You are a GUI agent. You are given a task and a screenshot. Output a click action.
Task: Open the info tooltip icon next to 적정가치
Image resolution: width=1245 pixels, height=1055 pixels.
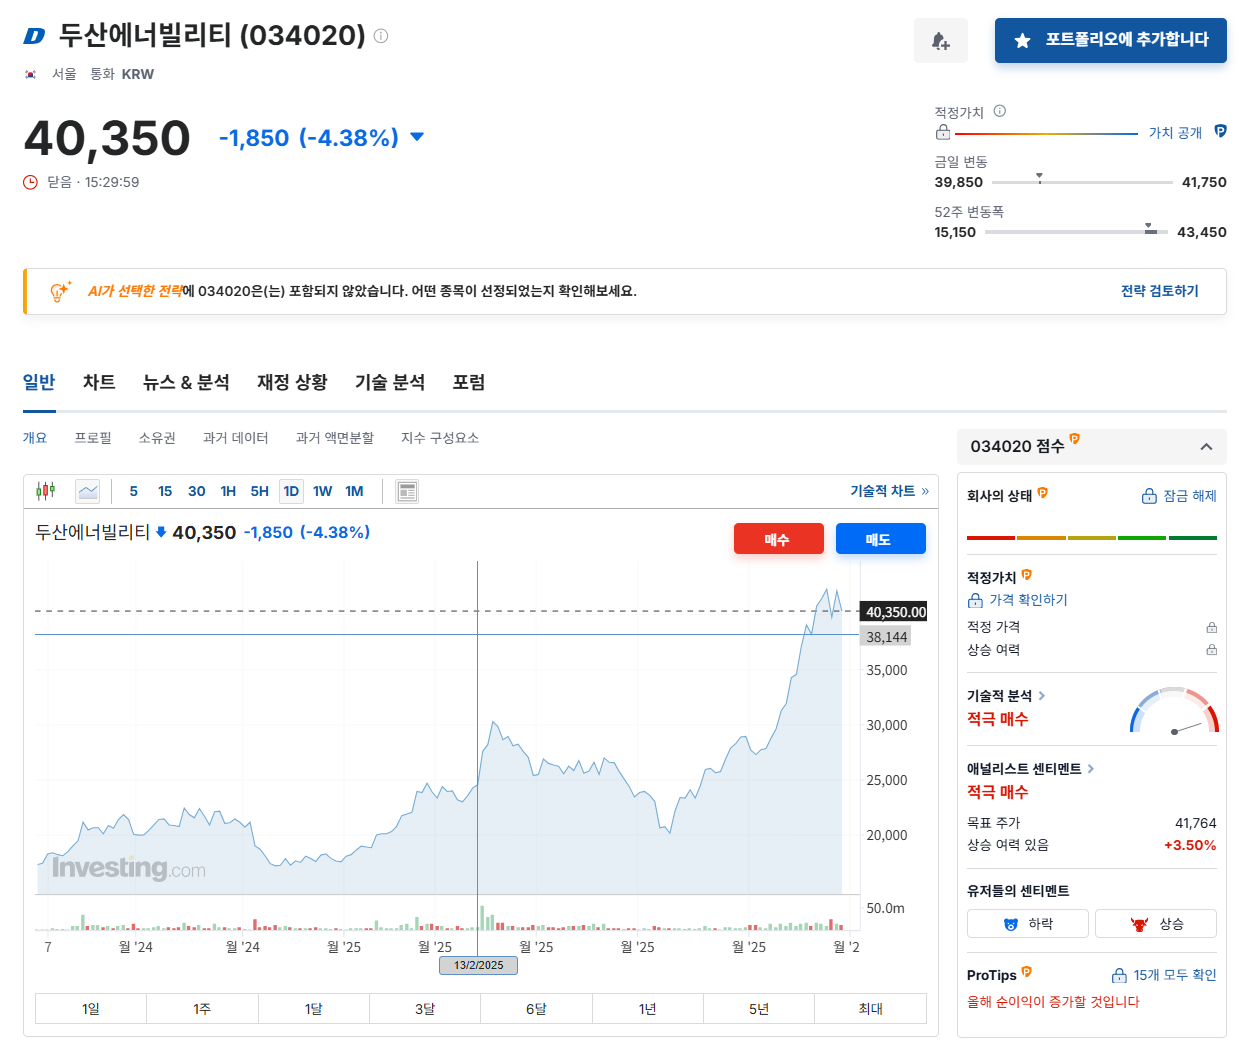tap(1000, 111)
